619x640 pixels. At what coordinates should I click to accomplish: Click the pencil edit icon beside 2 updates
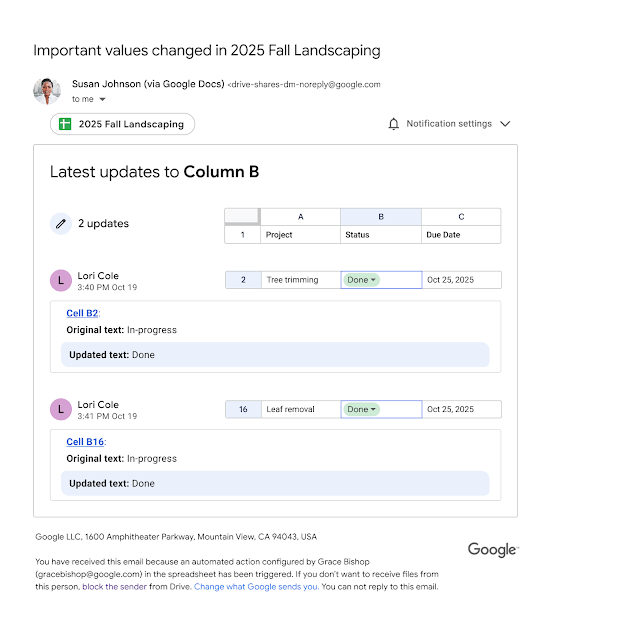[x=61, y=224]
